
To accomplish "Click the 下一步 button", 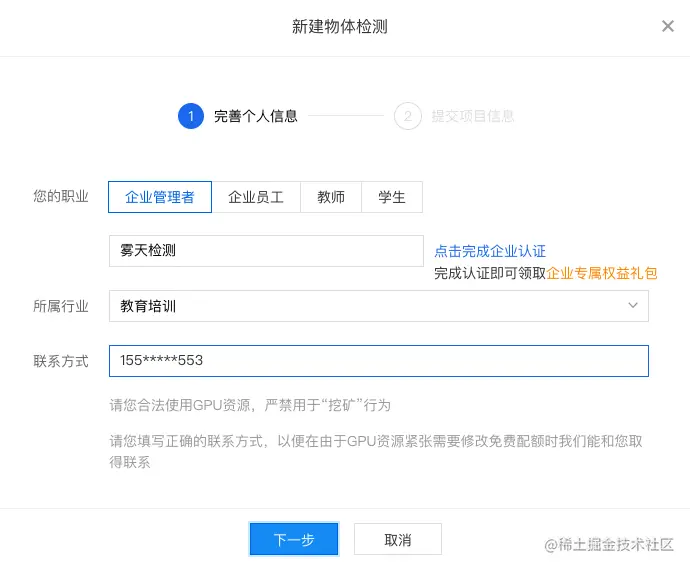I will coord(294,539).
